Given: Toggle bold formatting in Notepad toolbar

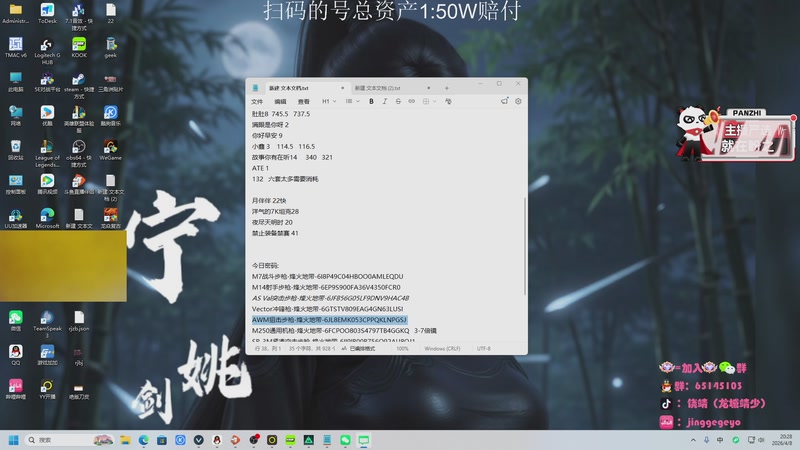Looking at the screenshot, I should coord(371,102).
